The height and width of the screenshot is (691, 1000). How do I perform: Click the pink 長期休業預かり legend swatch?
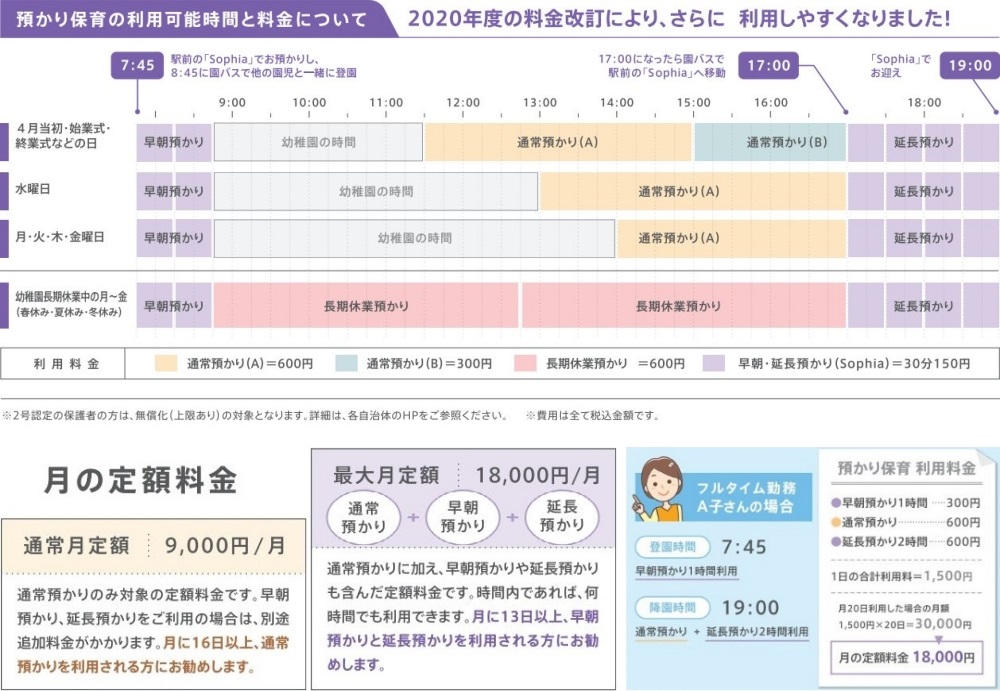tap(525, 364)
